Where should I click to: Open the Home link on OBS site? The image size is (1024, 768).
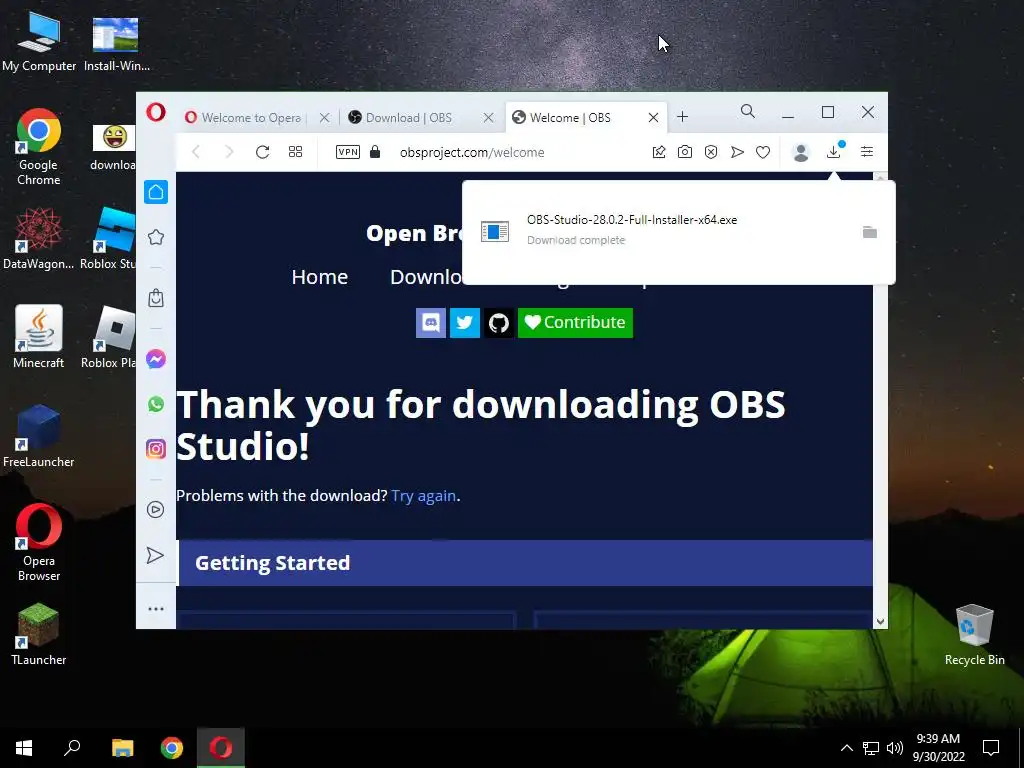pos(319,277)
